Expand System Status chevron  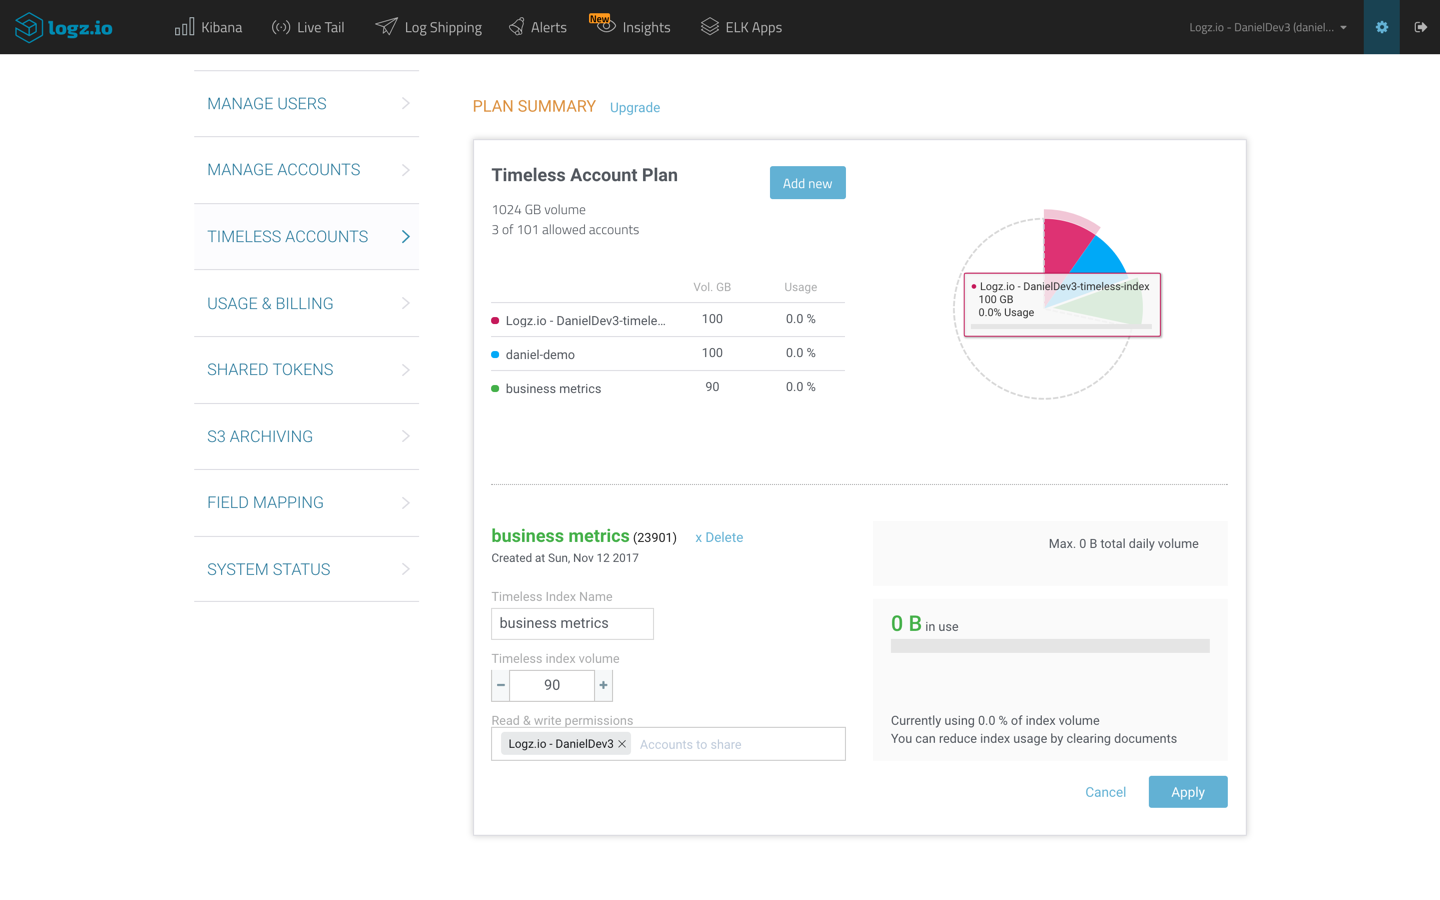(406, 569)
